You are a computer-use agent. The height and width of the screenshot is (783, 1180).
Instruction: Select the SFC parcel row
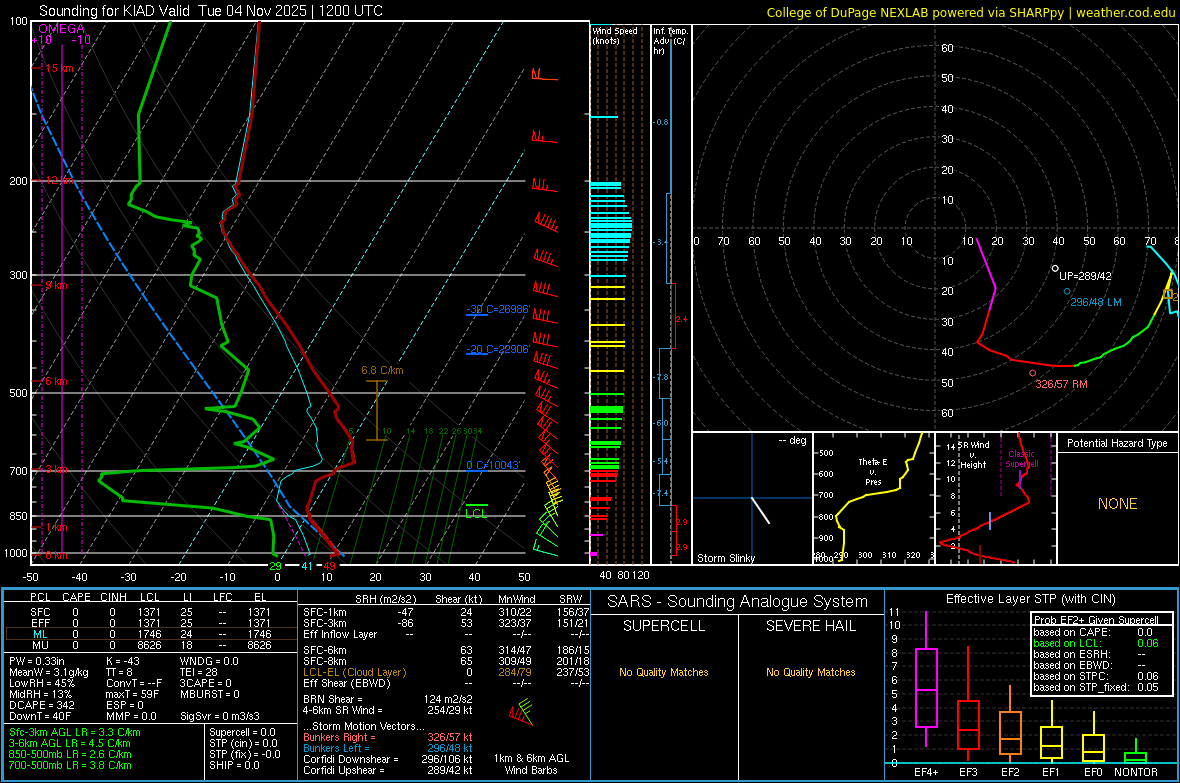149,612
